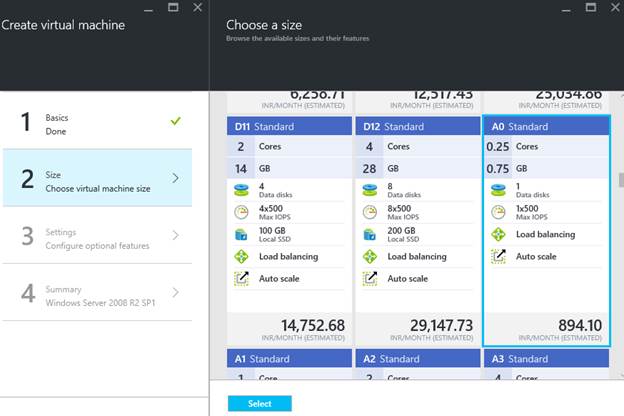This screenshot has height=416, width=624.
Task: Choose the D11 Standard size card header
Action: click(x=289, y=127)
